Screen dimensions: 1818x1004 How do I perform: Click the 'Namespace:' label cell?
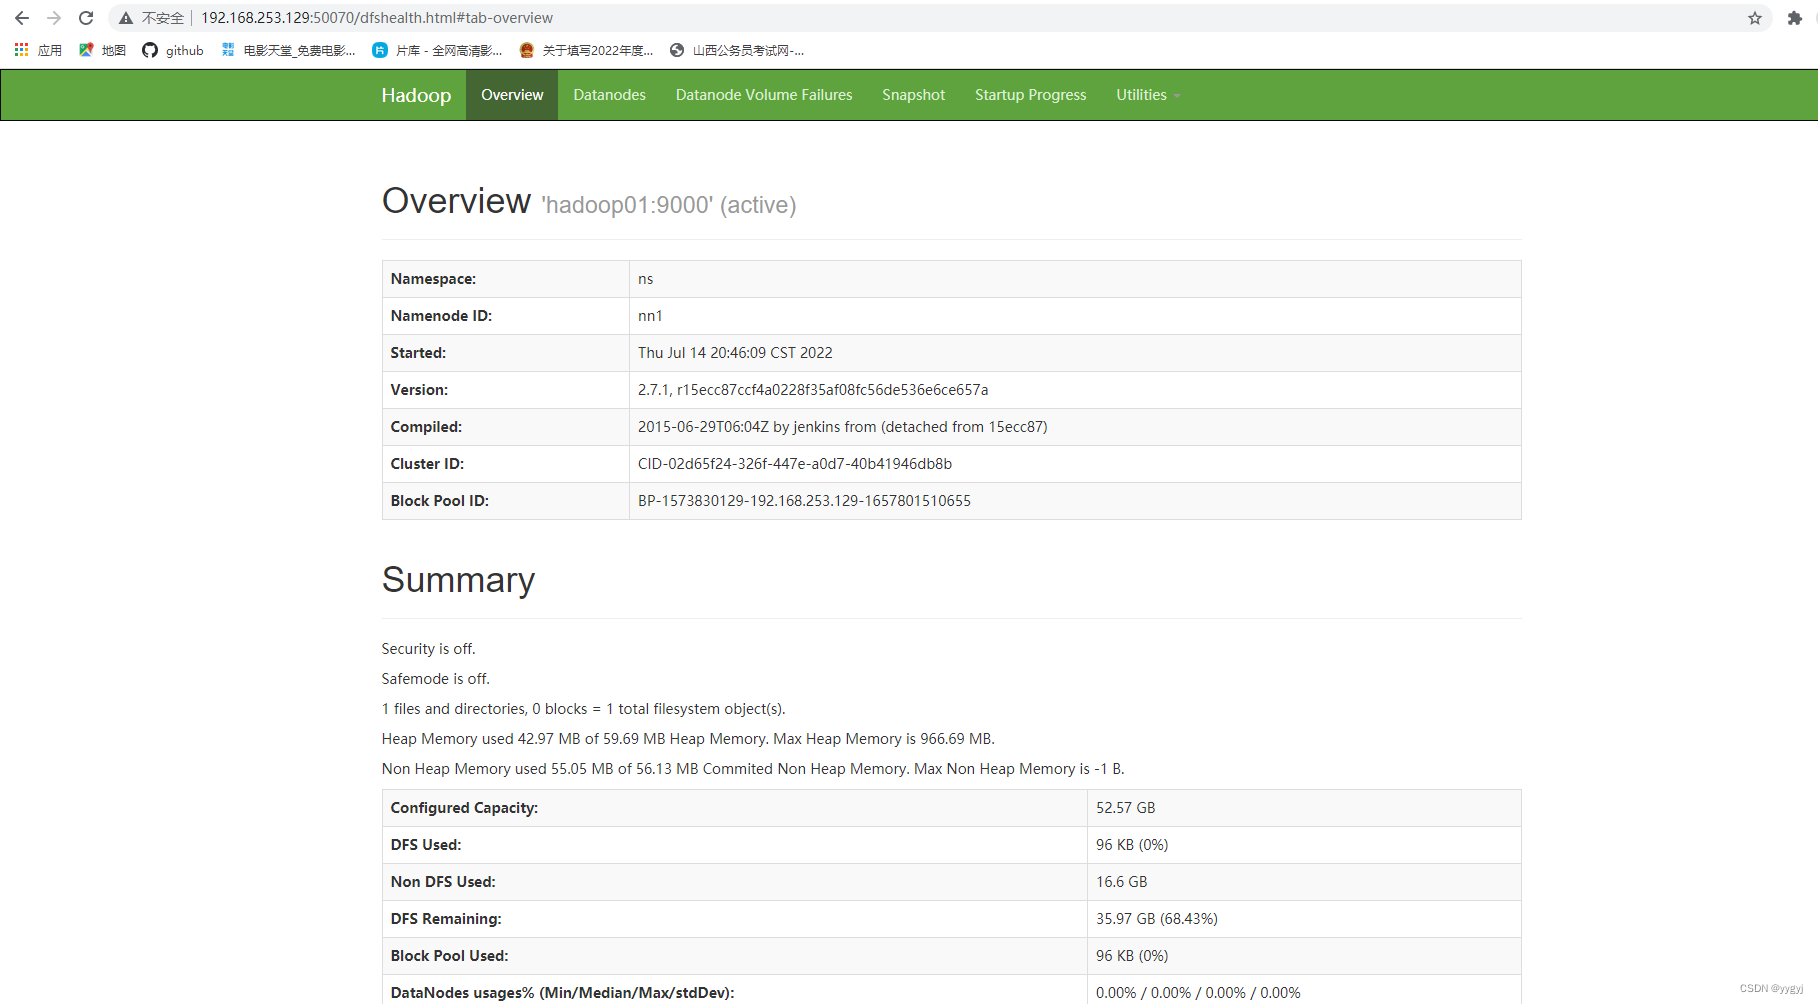pyautogui.click(x=506, y=279)
